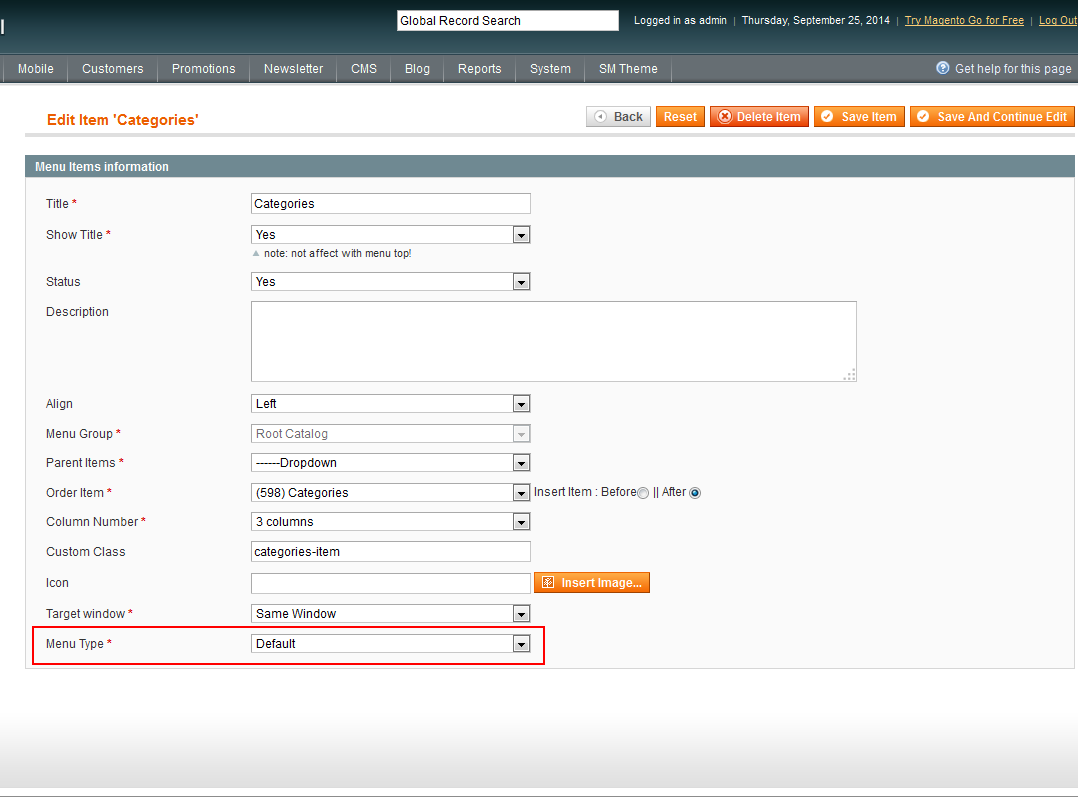The height and width of the screenshot is (797, 1078).
Task: Click the 'Logged in as admin' text
Action: coord(680,21)
